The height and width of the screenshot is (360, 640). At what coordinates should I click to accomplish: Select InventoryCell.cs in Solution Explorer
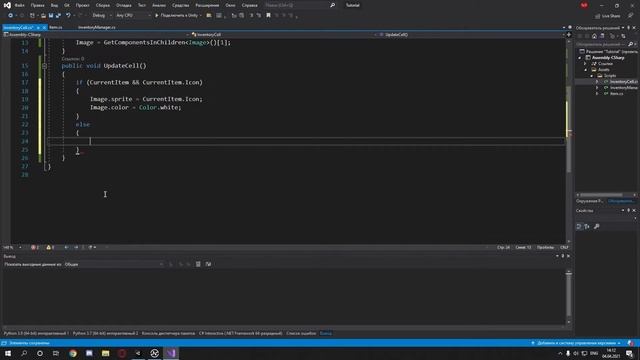[624, 82]
